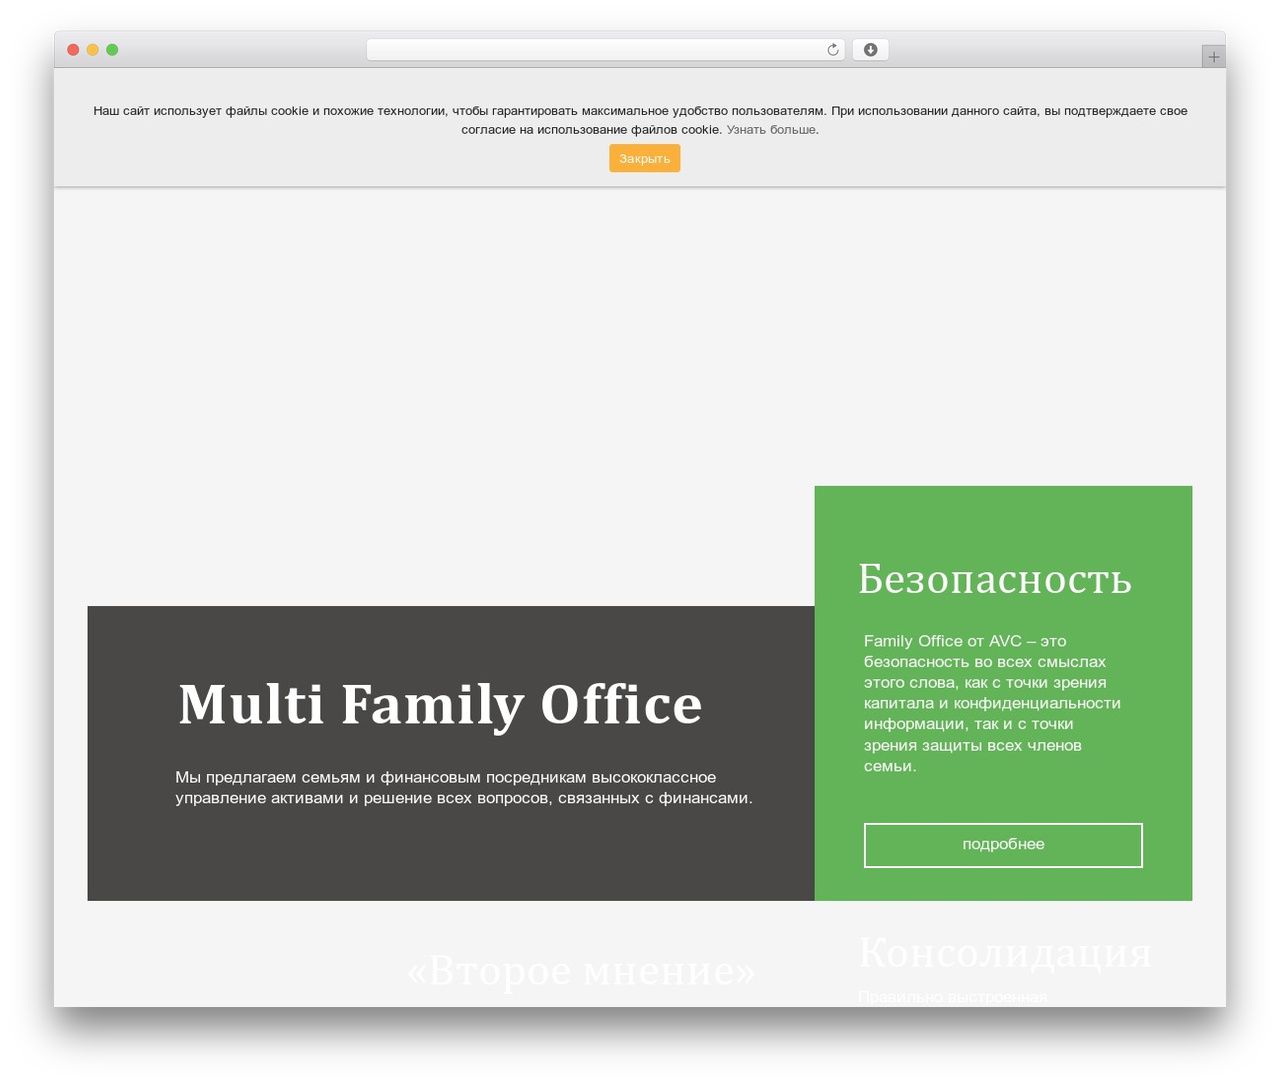This screenshot has height=1084, width=1280.
Task: Click the red close window button
Action: point(73,50)
